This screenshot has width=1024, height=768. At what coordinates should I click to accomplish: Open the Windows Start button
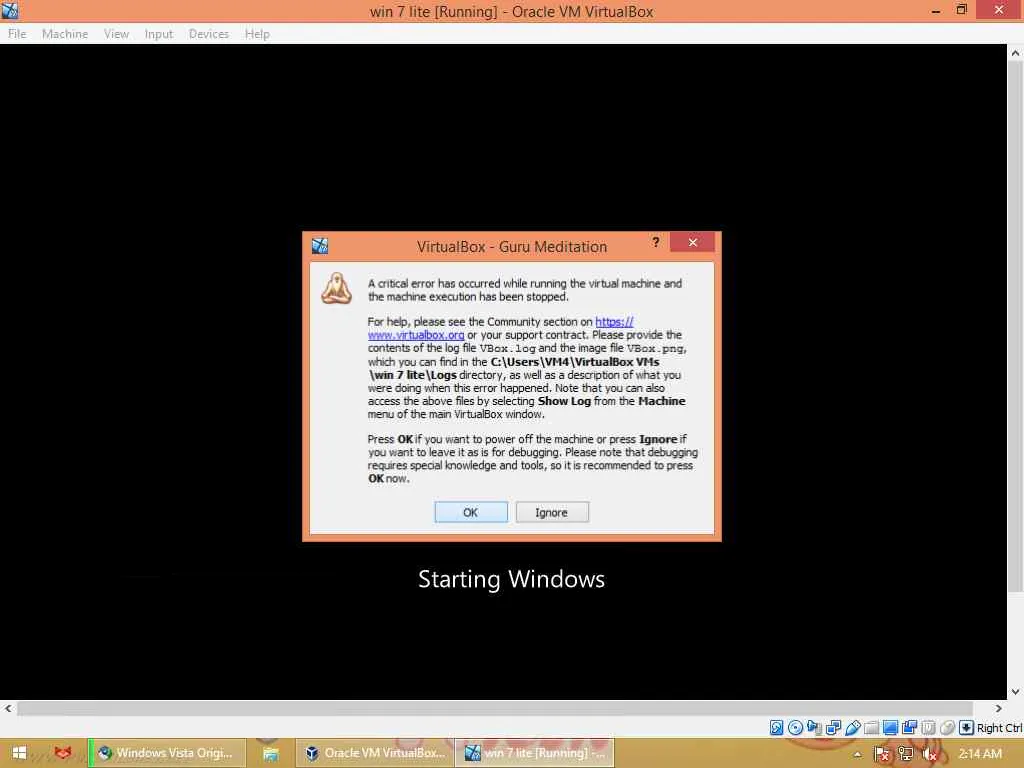point(19,753)
